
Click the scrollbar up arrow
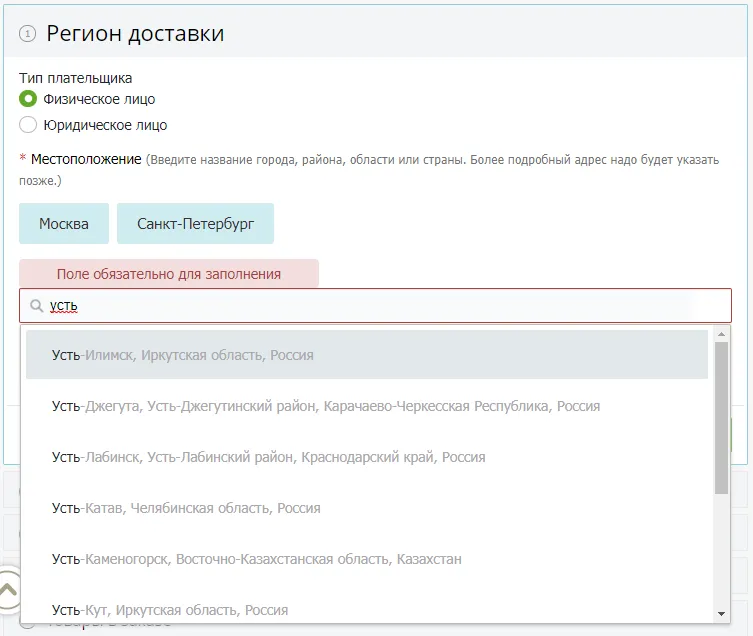click(x=722, y=332)
